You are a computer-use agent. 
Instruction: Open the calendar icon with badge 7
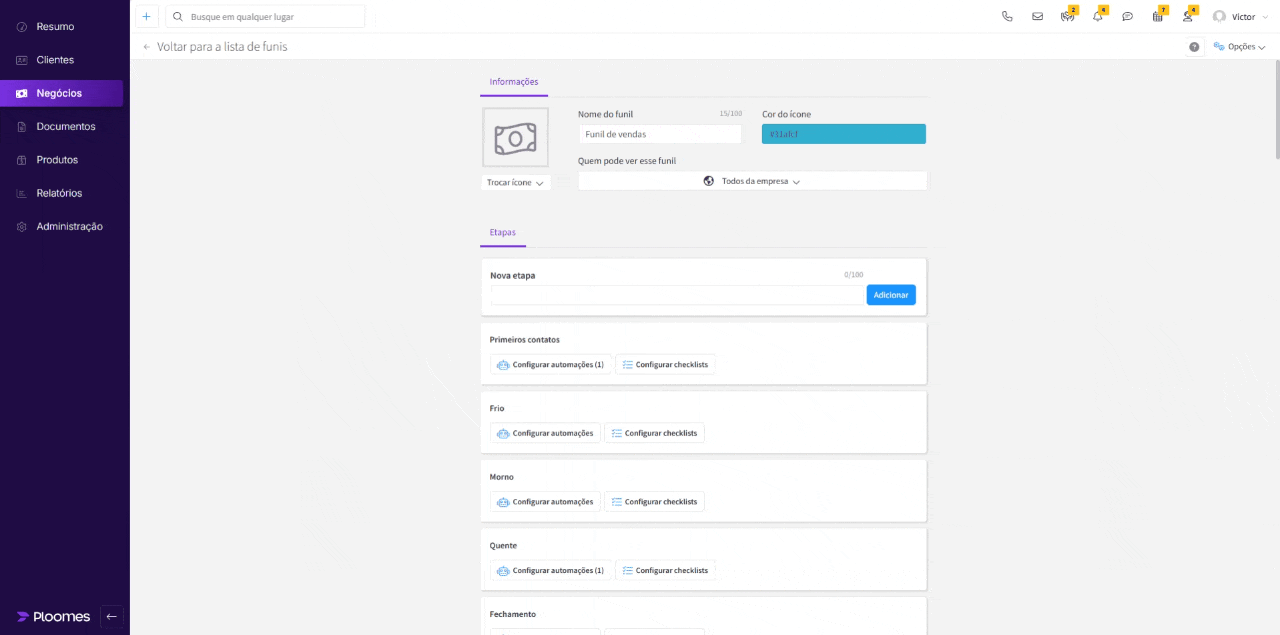click(x=1157, y=16)
